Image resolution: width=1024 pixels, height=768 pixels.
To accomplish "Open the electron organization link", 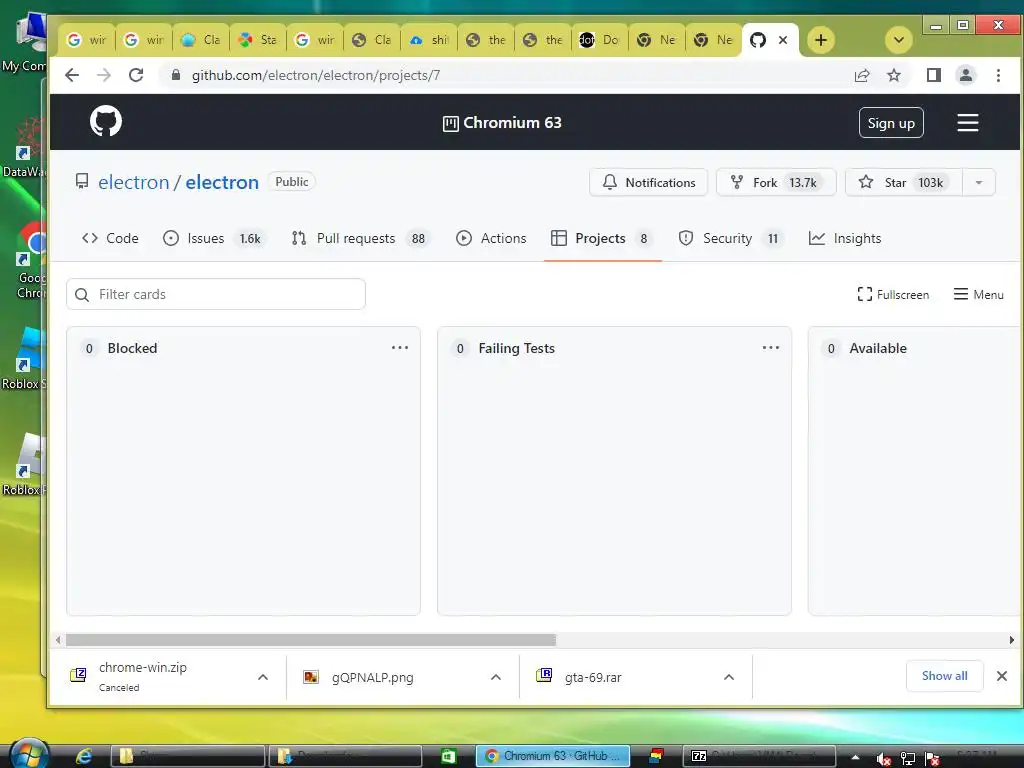I will (133, 182).
